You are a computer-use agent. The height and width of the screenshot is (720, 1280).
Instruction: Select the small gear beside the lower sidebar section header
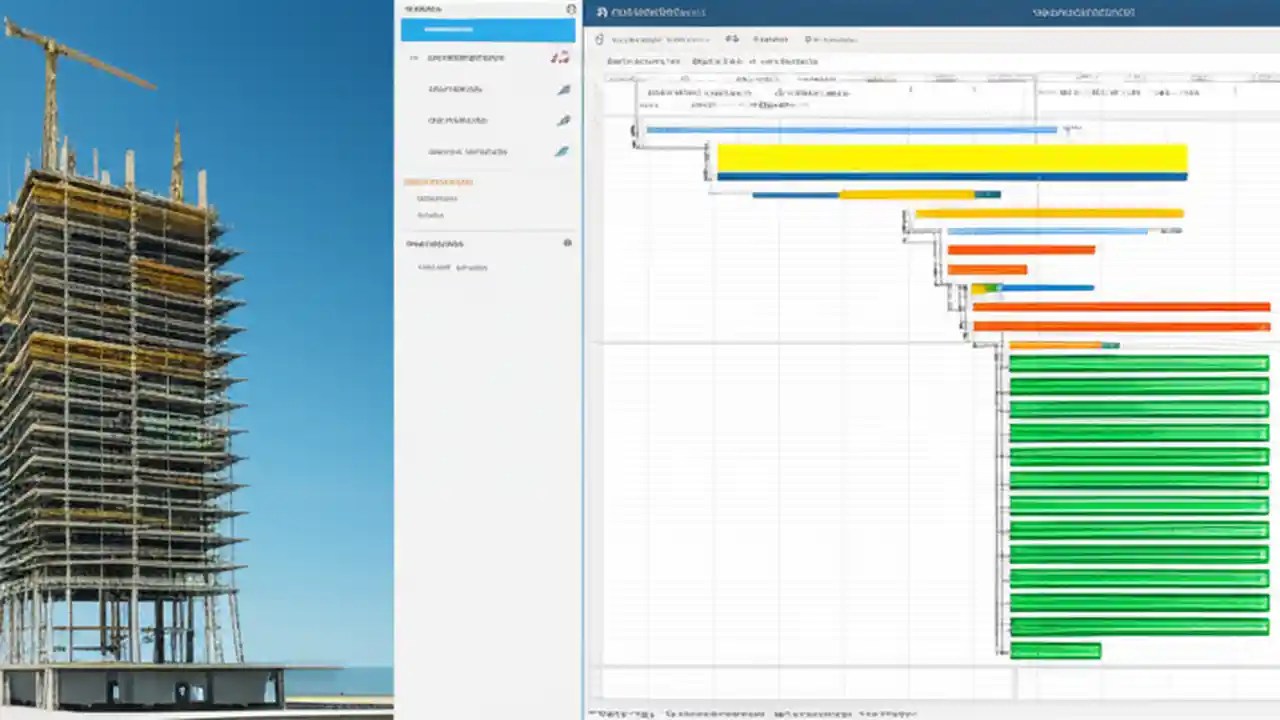click(567, 243)
